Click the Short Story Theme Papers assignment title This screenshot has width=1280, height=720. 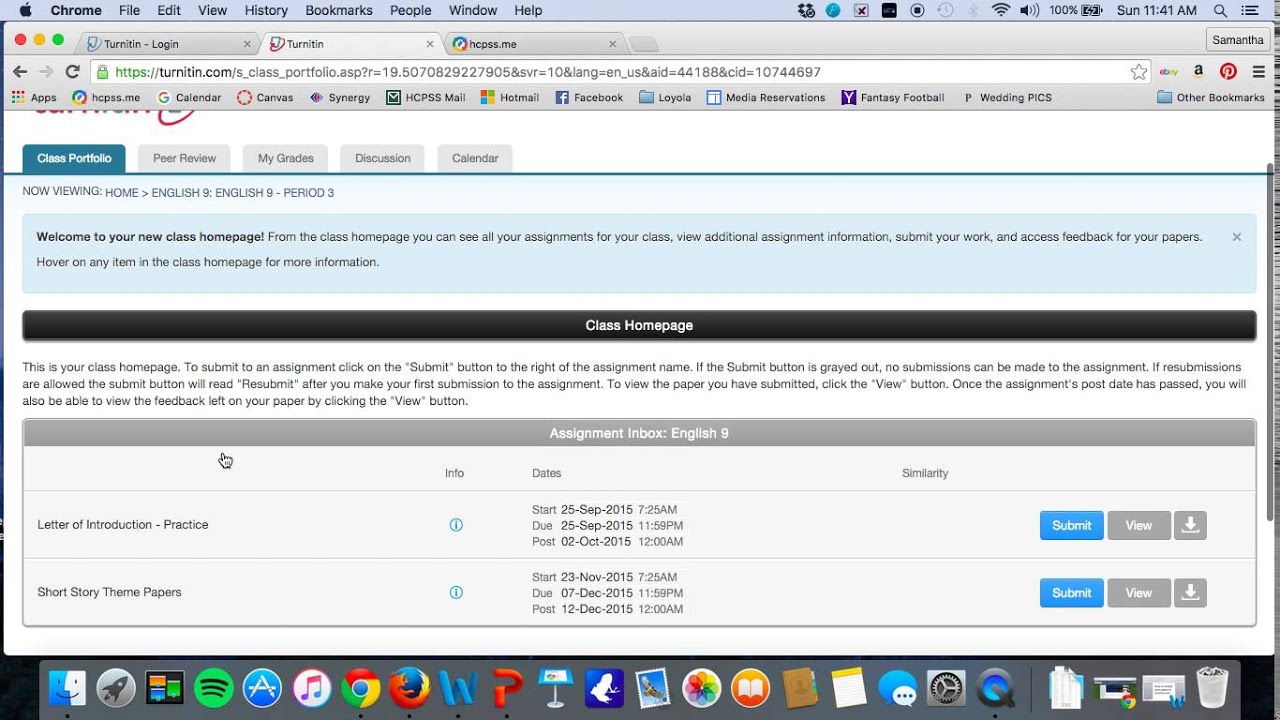(109, 592)
